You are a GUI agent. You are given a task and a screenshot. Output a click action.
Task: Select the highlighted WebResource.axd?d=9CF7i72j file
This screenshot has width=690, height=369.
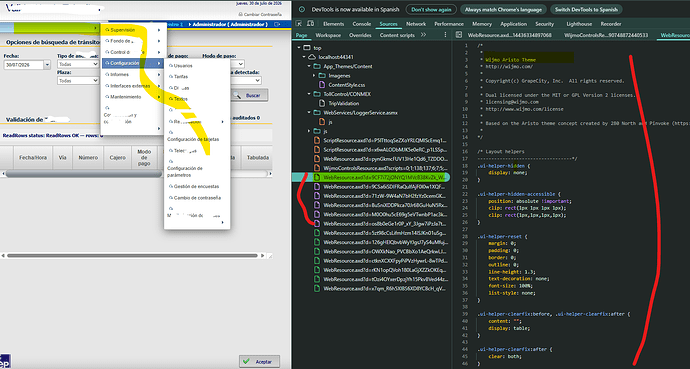click(x=371, y=177)
